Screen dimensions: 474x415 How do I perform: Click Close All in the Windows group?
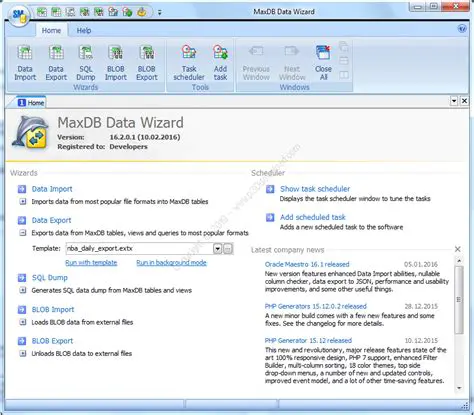(x=323, y=63)
